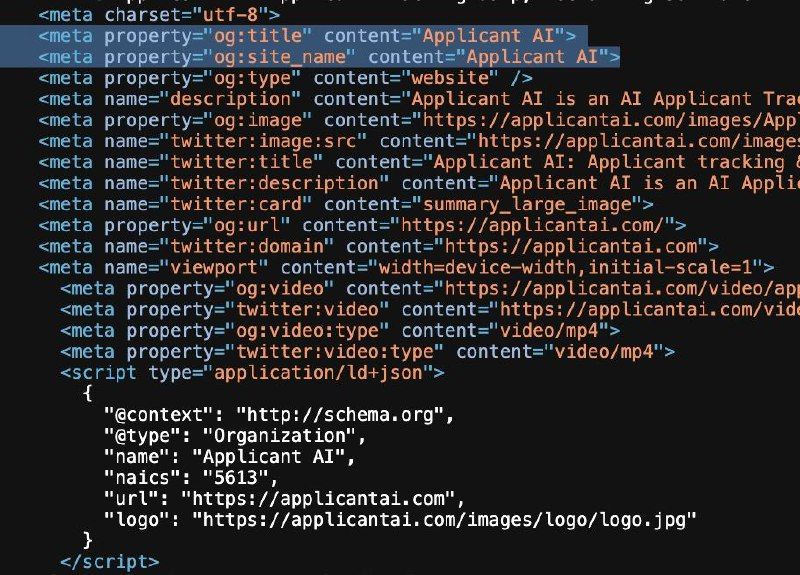Screen dimensions: 800x575
Task: Click the application/ld+json script type
Action: 318,372
